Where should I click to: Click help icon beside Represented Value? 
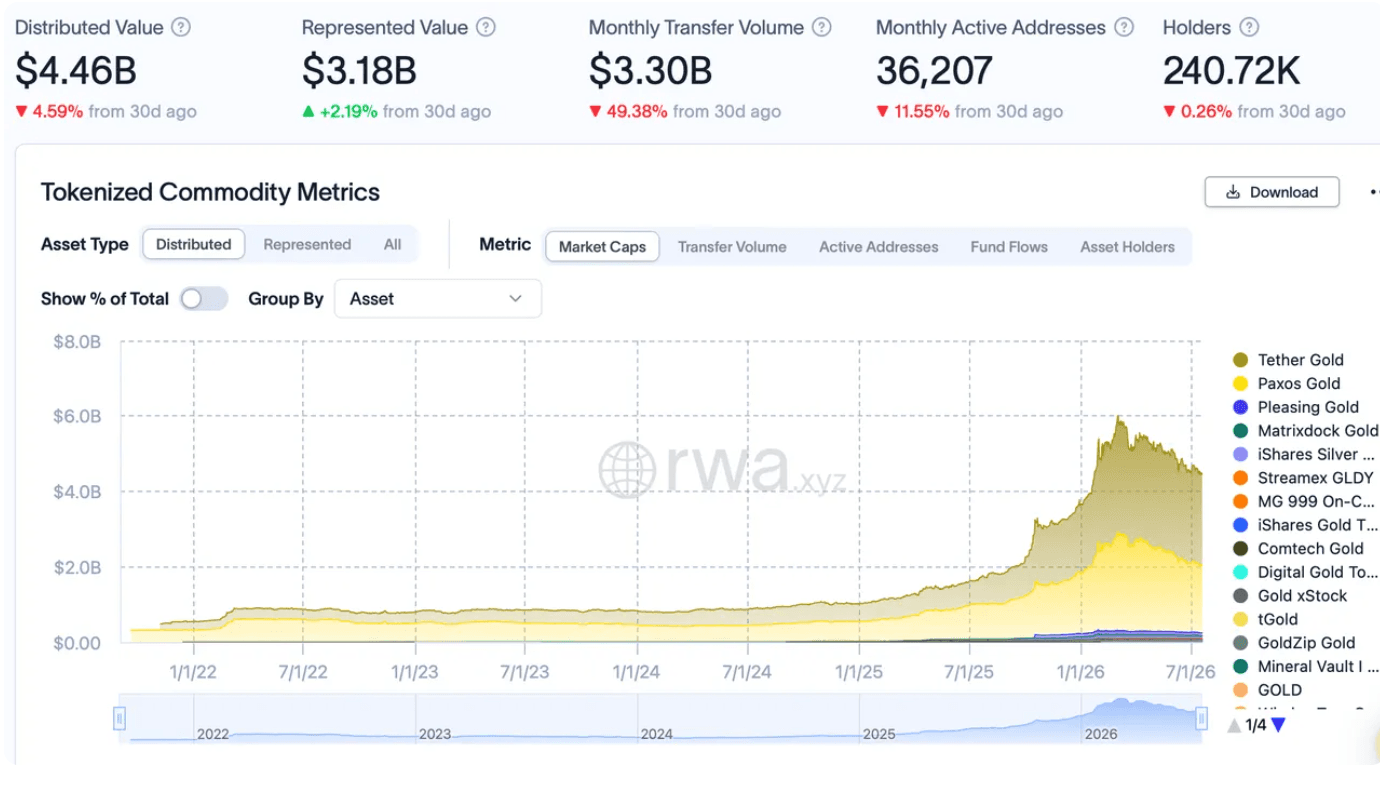click(486, 28)
